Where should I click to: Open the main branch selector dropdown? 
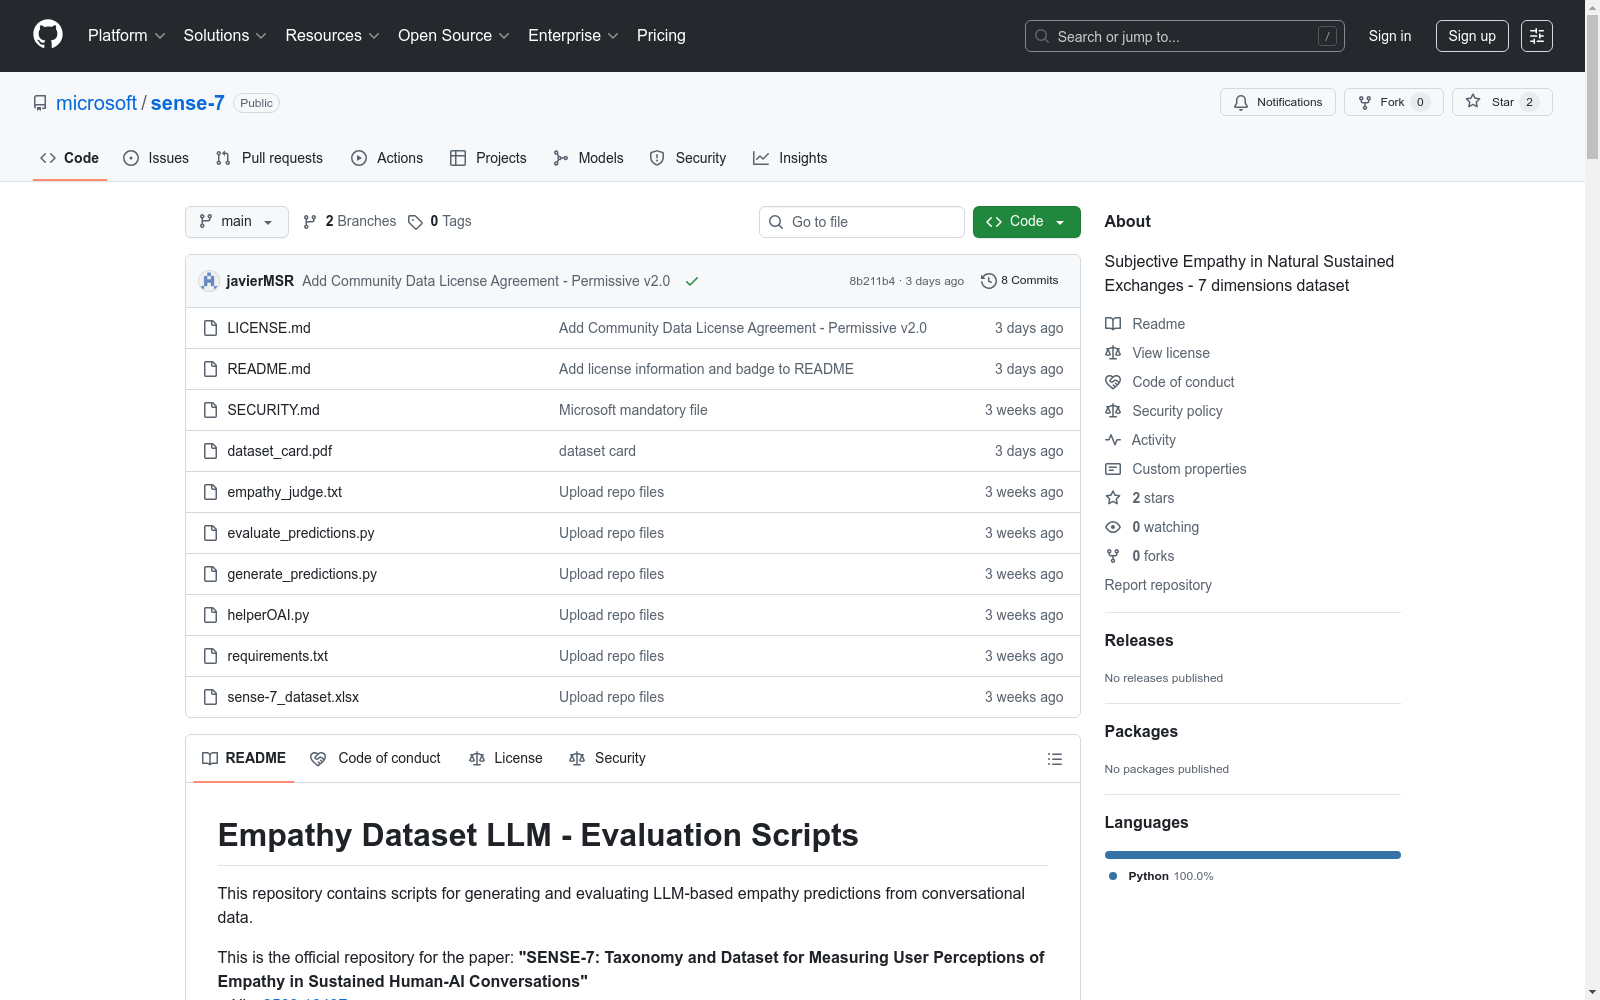pyautogui.click(x=237, y=222)
